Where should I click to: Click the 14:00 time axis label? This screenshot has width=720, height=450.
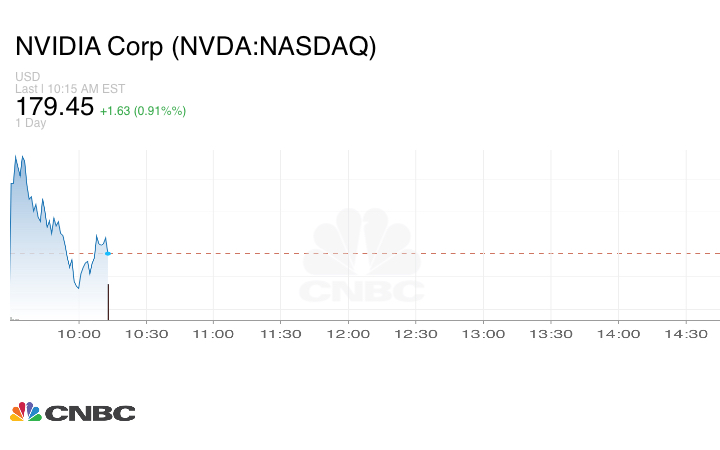click(x=618, y=334)
